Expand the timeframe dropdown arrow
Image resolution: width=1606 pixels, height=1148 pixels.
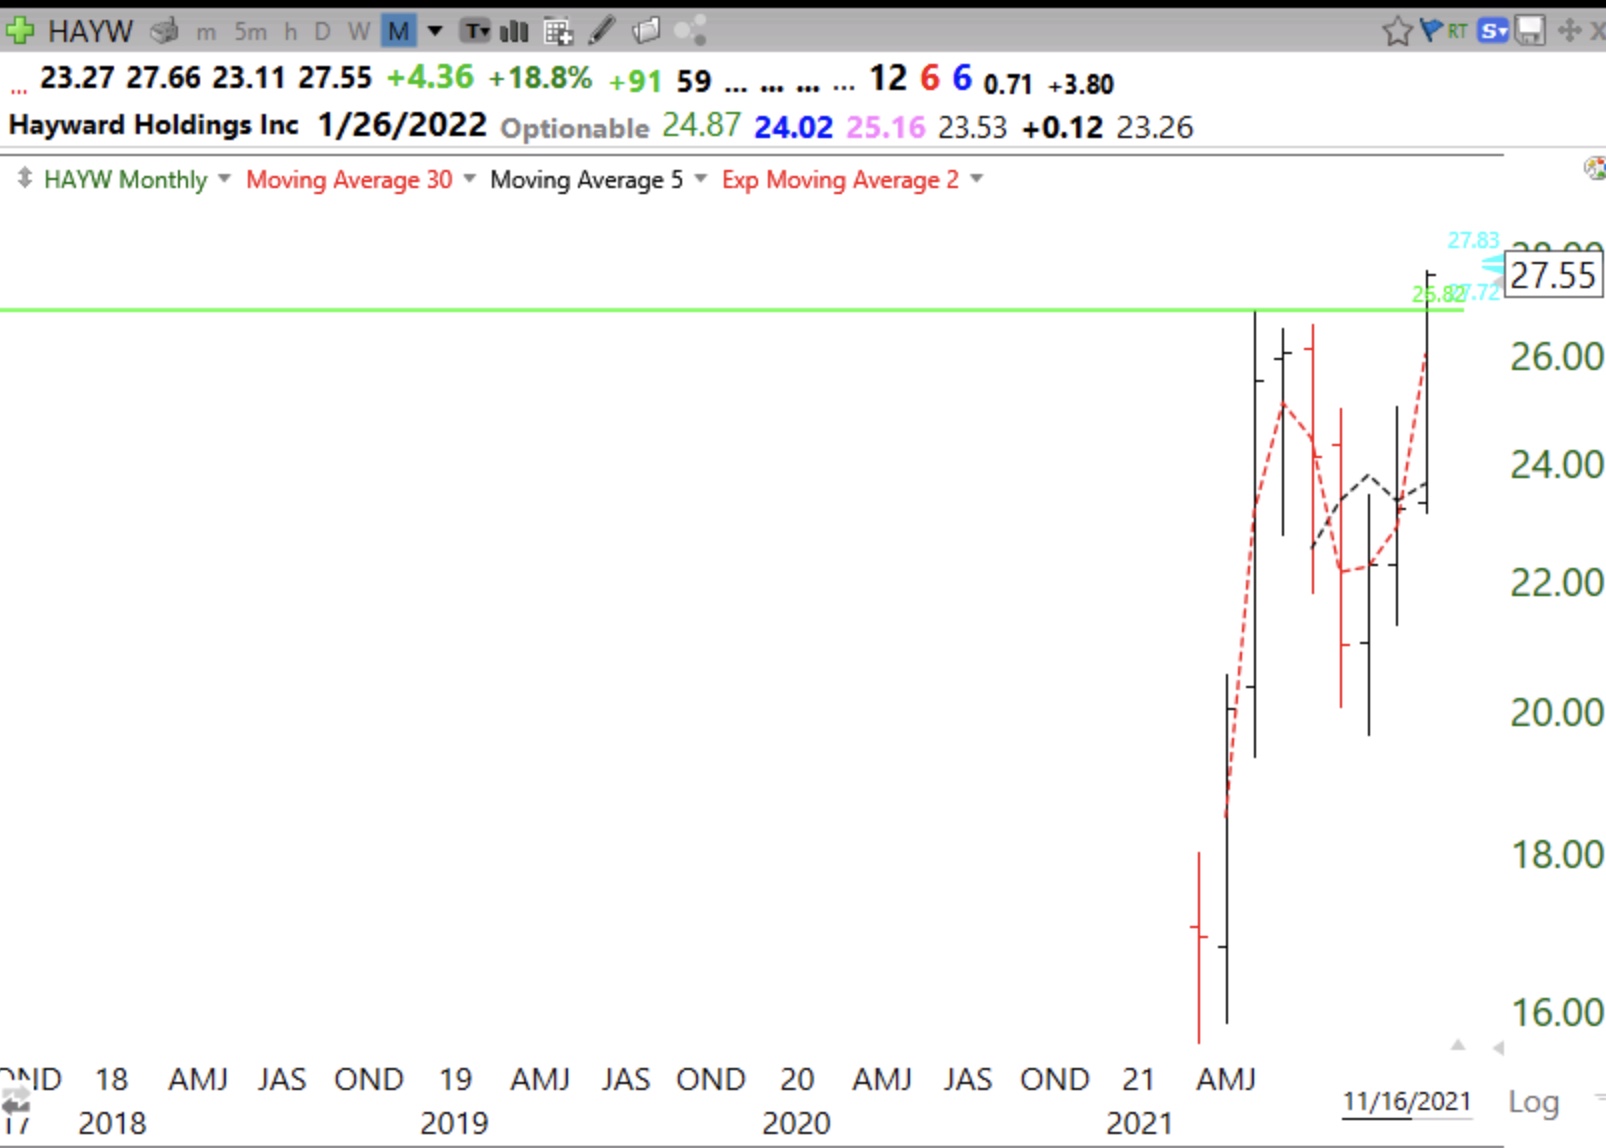pos(435,31)
